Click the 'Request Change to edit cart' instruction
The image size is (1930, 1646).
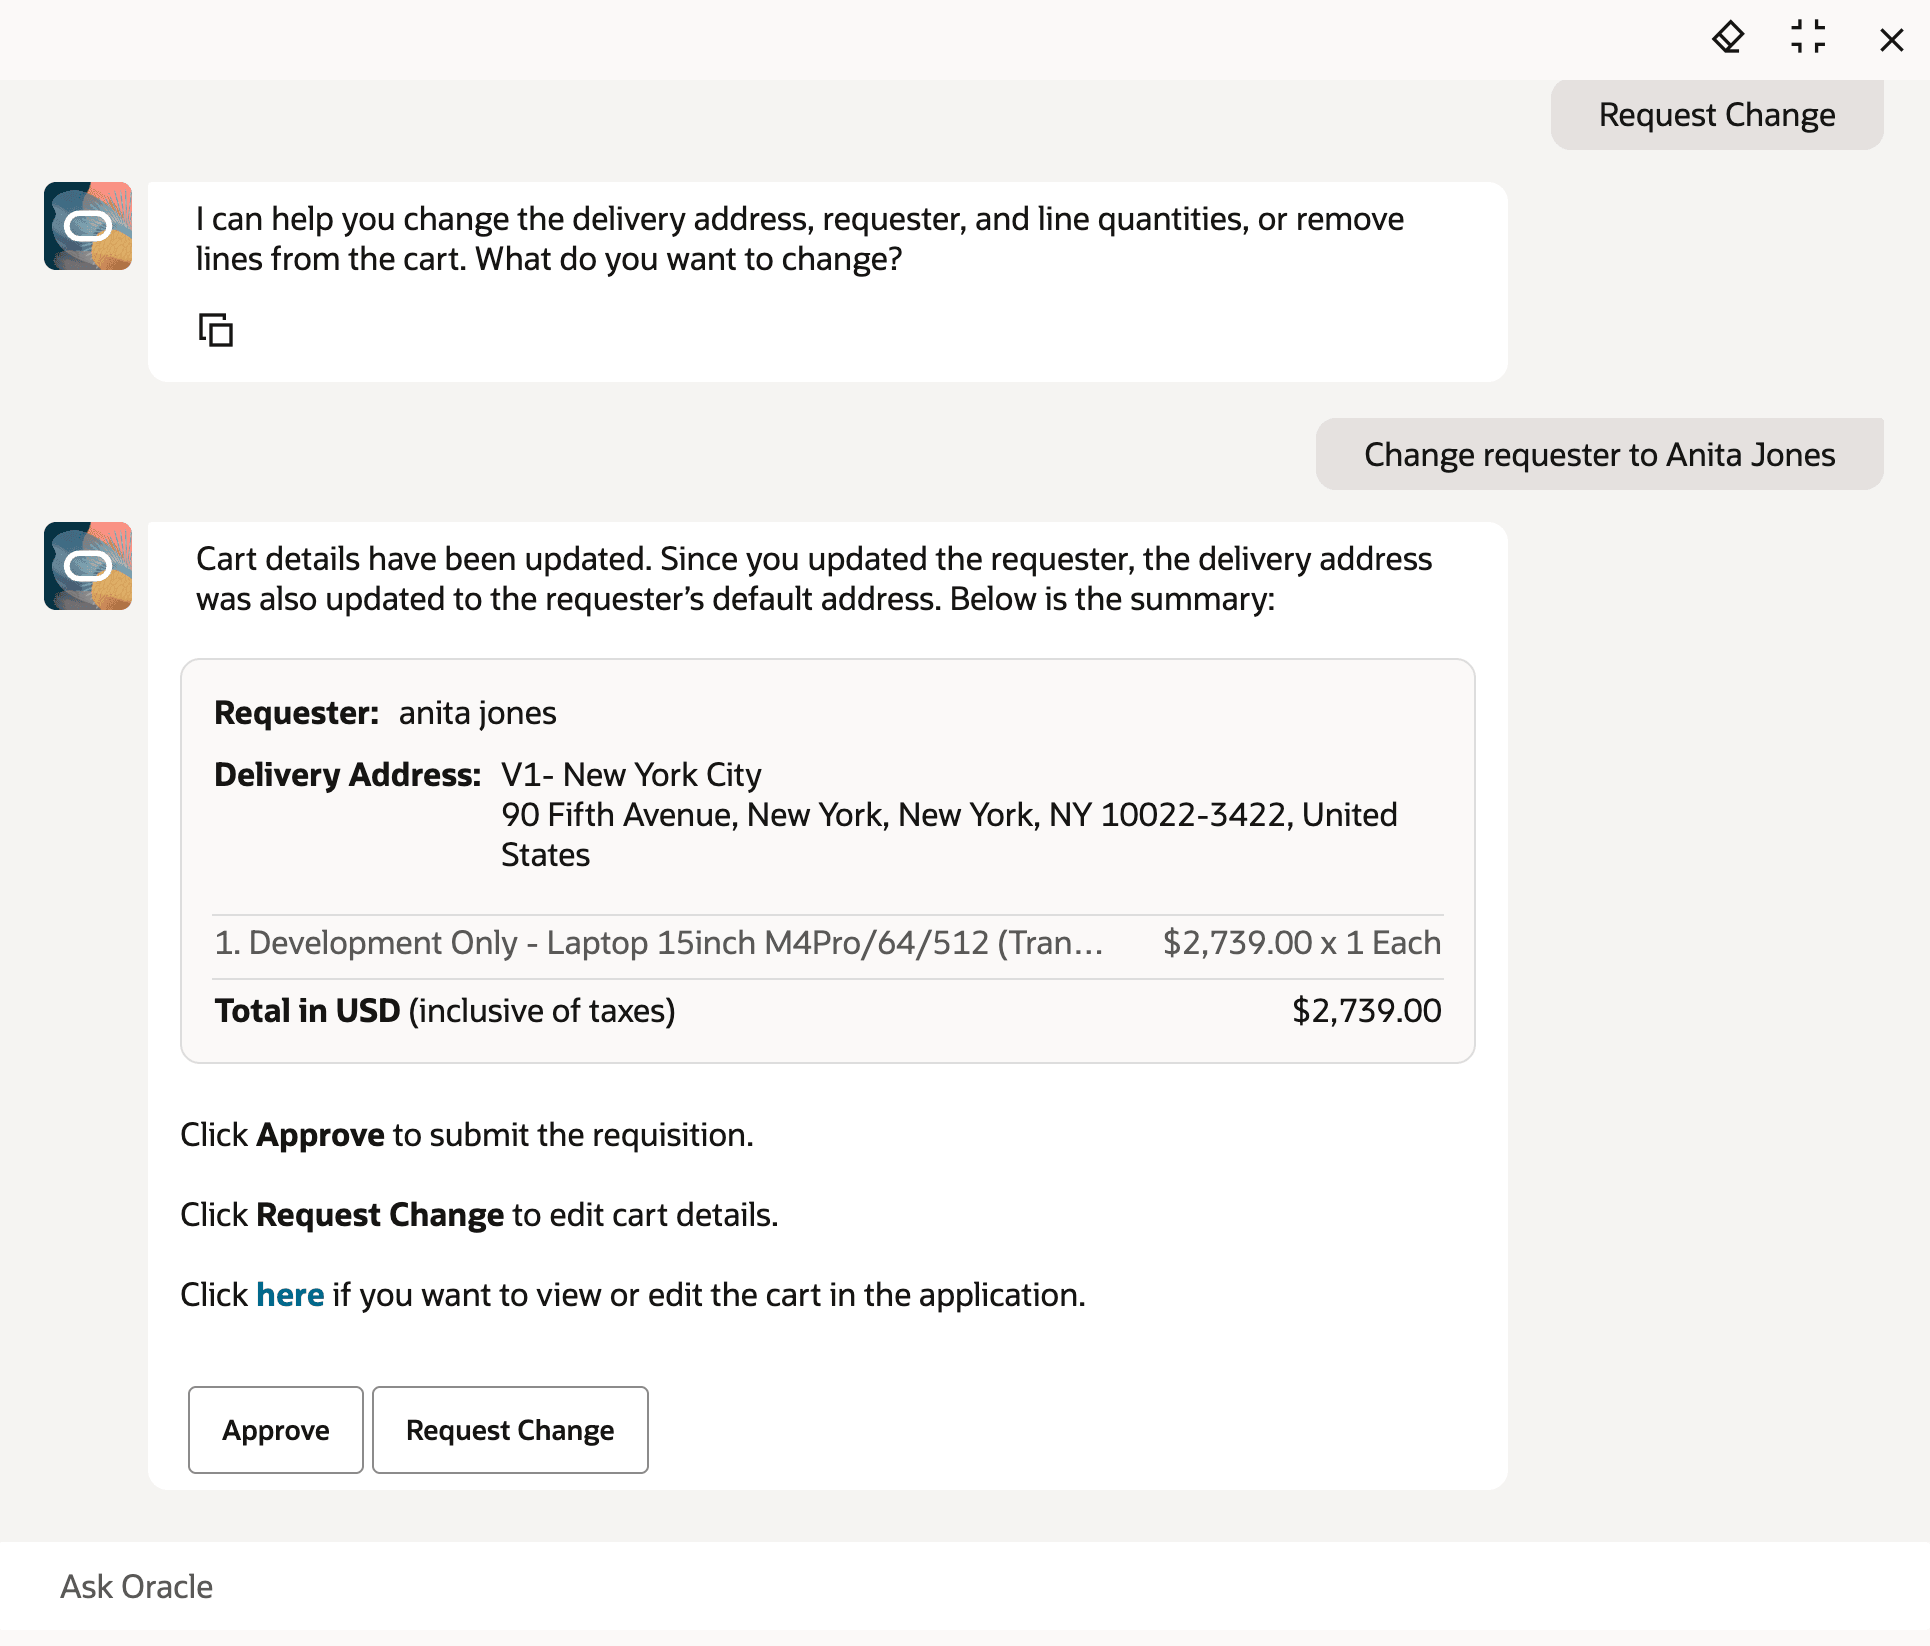[479, 1215]
